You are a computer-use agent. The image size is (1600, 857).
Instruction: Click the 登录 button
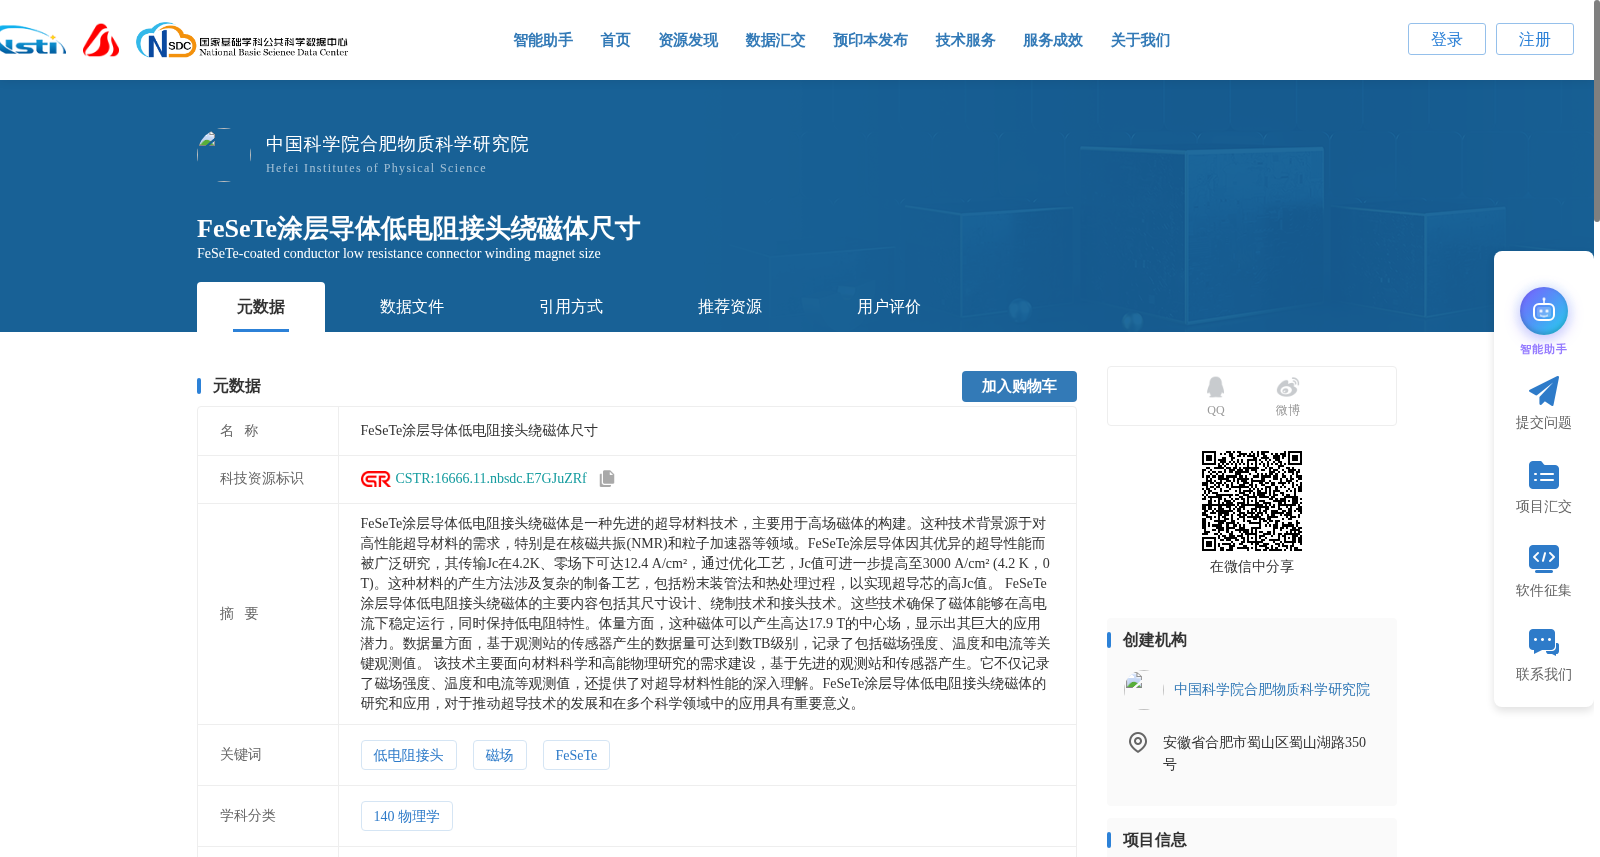point(1447,39)
